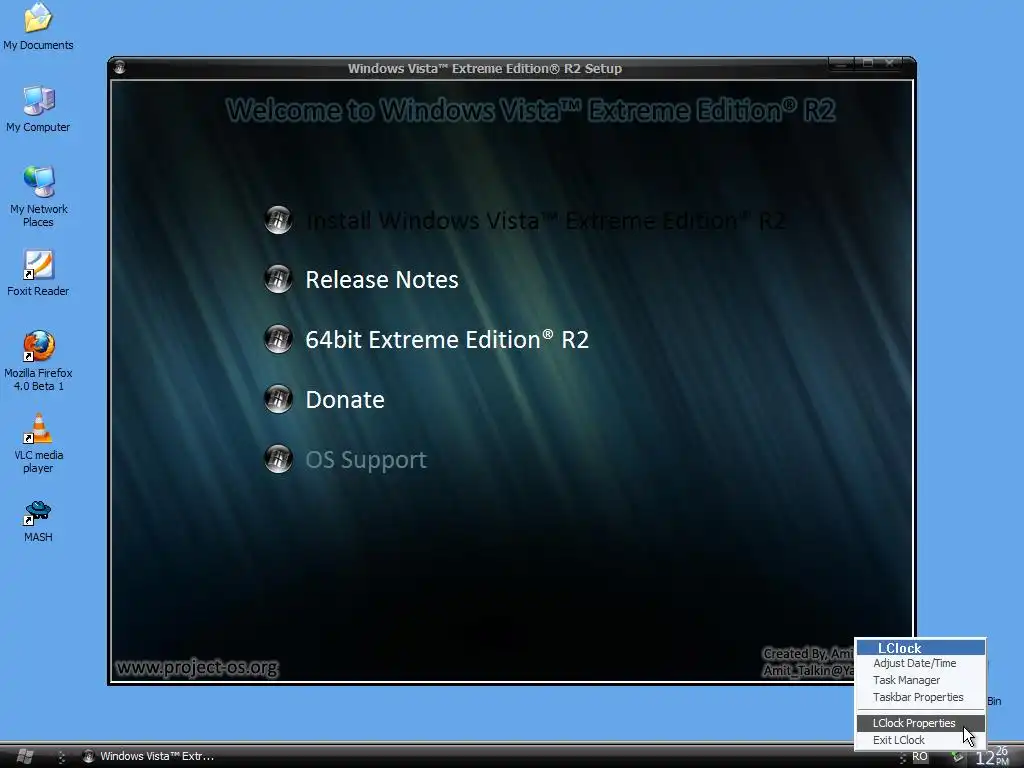Open the 64bit Extreme Edition R2 option
The width and height of the screenshot is (1024, 768).
447,340
